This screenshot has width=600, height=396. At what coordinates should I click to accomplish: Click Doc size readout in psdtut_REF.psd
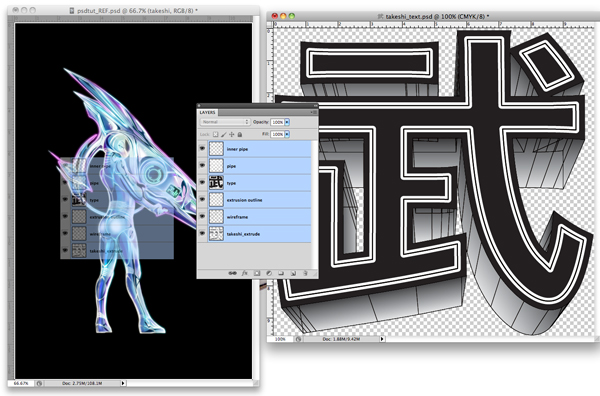pos(83,383)
